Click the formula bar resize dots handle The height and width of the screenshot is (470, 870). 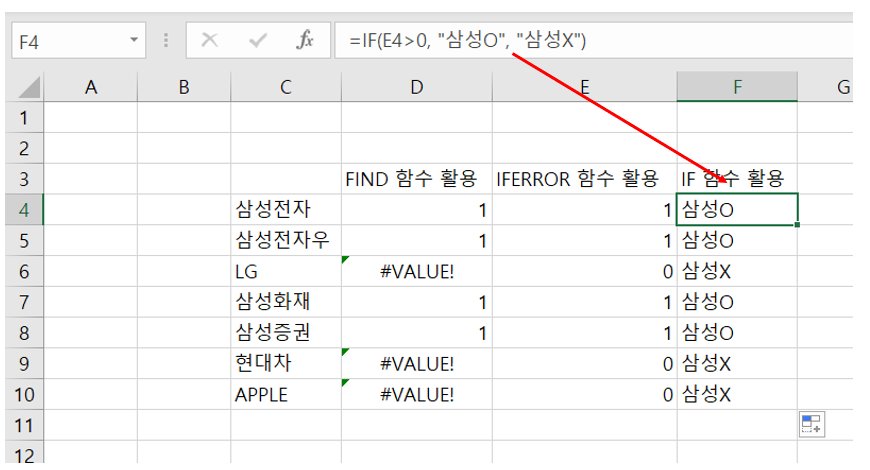click(x=166, y=40)
